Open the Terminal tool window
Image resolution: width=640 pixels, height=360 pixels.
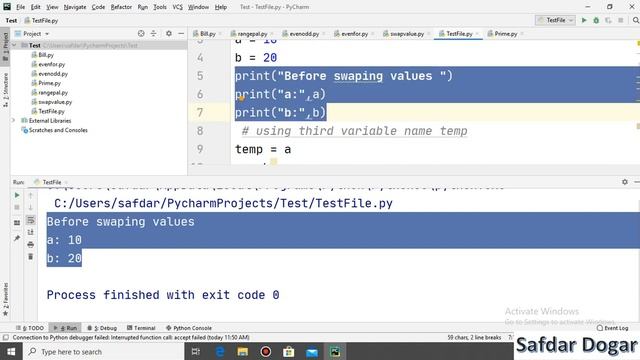pos(141,328)
